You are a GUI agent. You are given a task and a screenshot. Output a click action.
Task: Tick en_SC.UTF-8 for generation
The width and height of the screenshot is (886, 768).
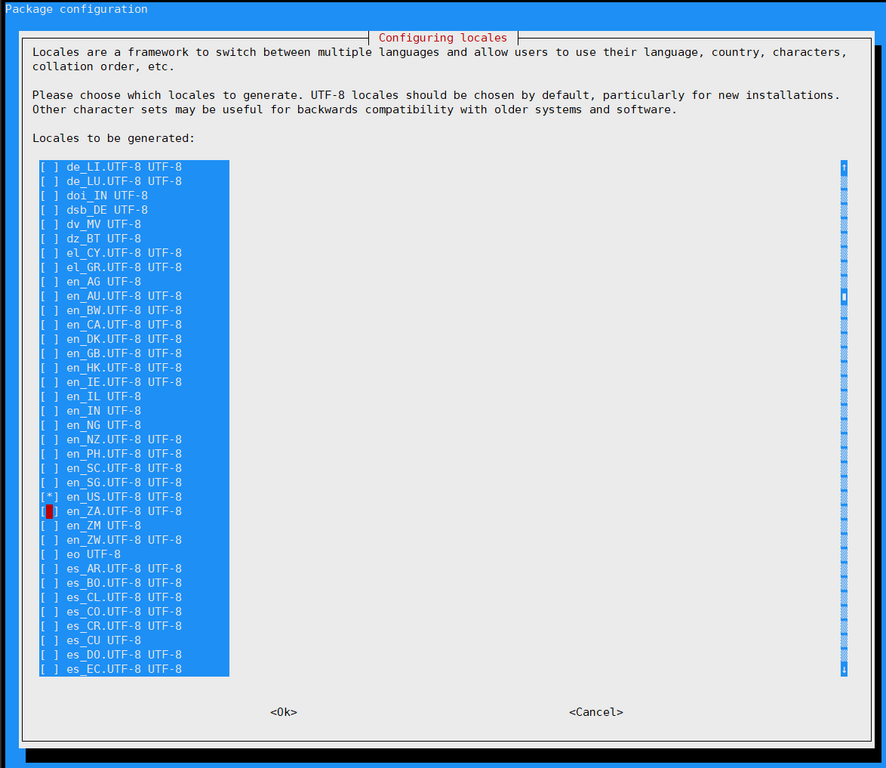[49, 468]
